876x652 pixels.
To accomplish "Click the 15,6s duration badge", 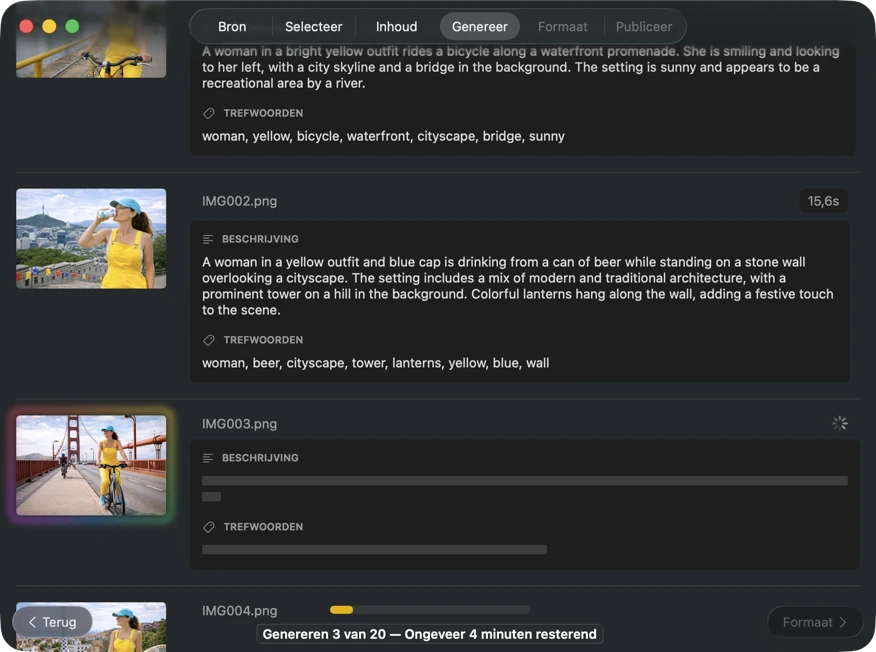I will pyautogui.click(x=823, y=201).
